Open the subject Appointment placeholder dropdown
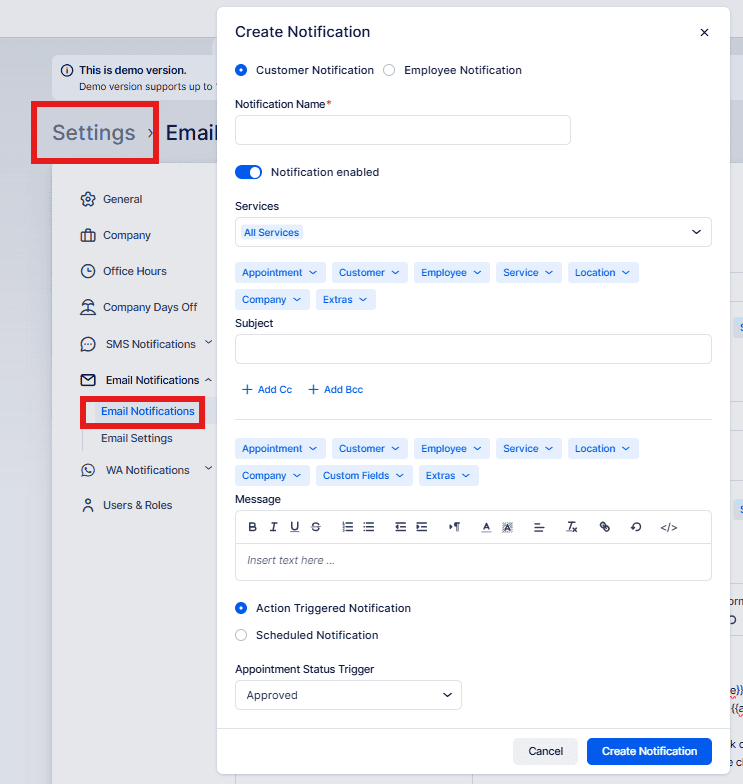 click(x=280, y=272)
